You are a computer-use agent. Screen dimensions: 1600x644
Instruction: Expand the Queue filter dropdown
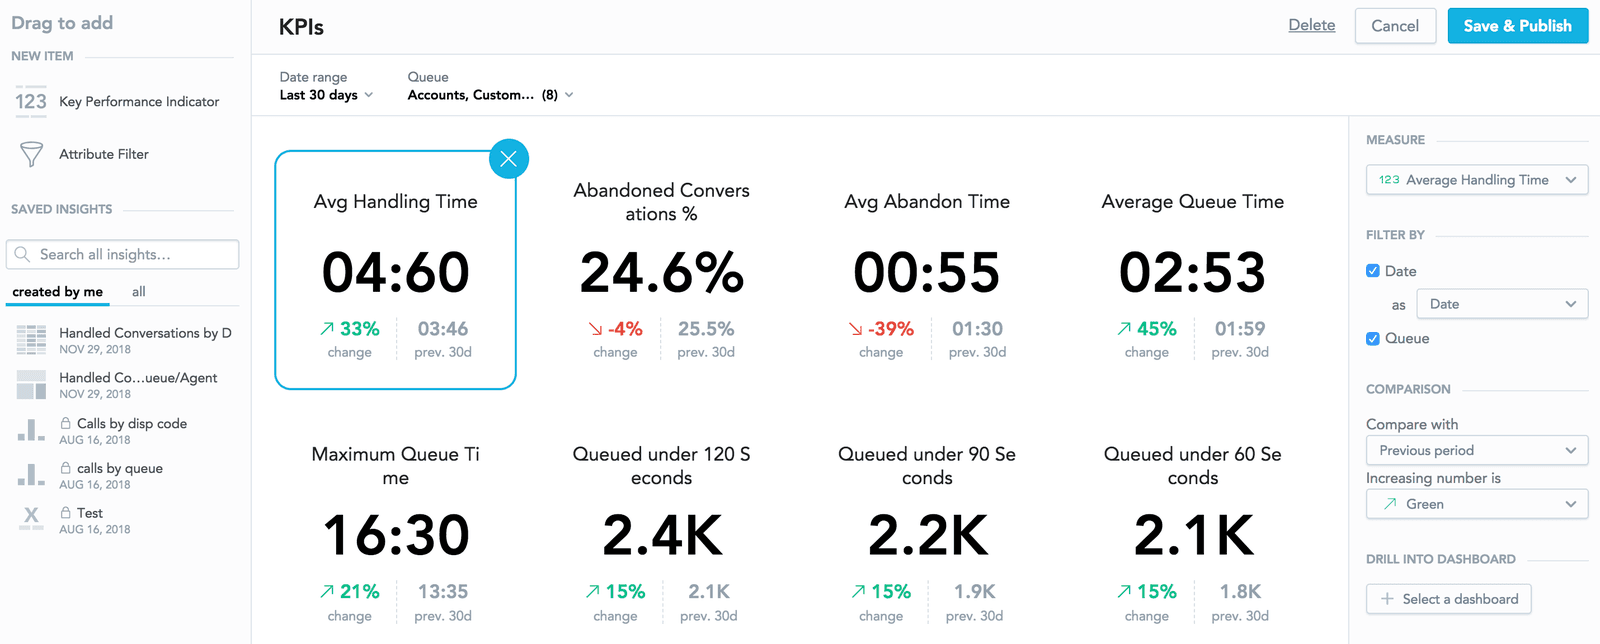pyautogui.click(x=490, y=95)
